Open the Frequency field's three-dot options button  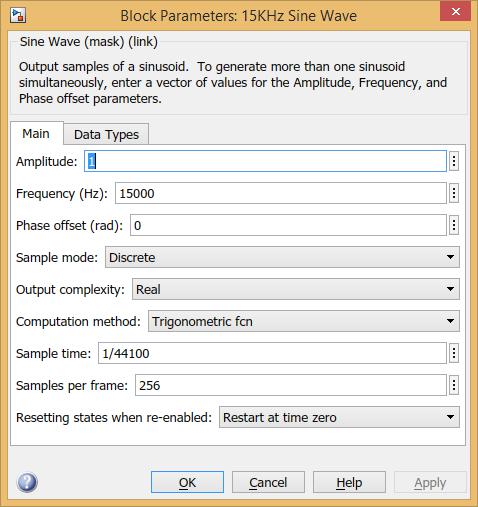pyautogui.click(x=454, y=193)
